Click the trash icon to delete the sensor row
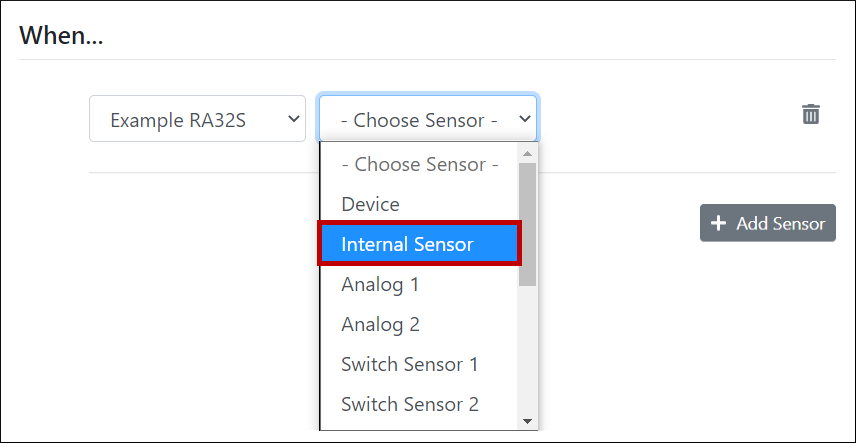Viewport: 856px width, 443px height. (x=811, y=114)
